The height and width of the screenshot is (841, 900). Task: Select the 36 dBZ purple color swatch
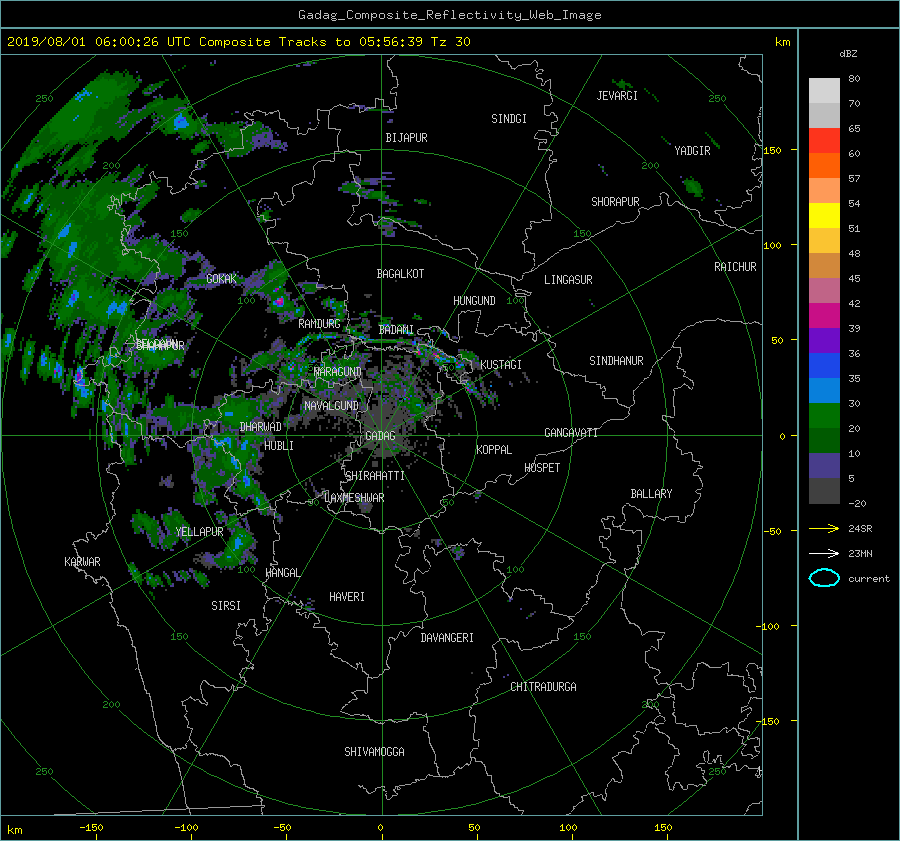click(x=824, y=340)
